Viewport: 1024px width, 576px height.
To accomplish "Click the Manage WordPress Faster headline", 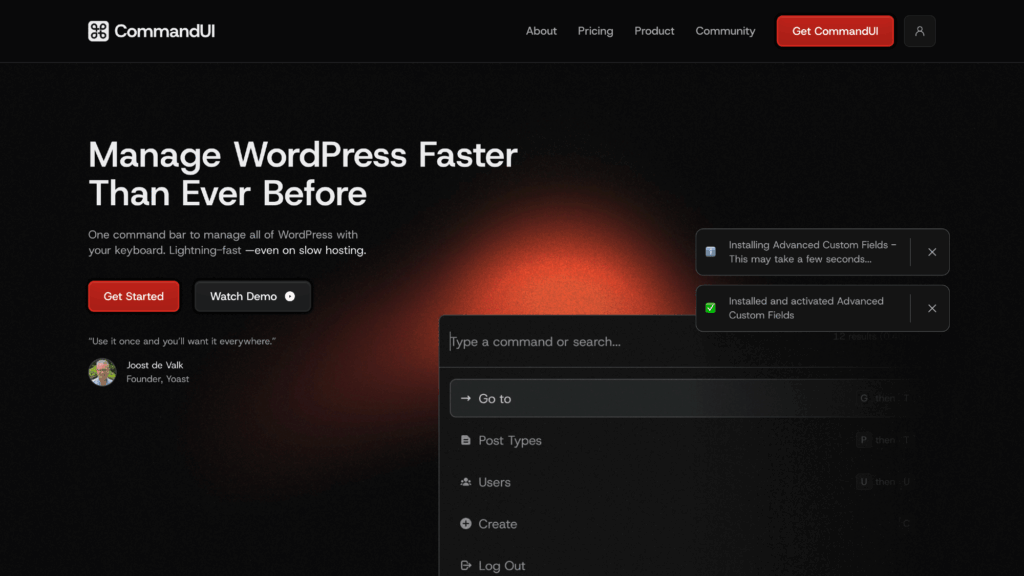I will pyautogui.click(x=302, y=174).
